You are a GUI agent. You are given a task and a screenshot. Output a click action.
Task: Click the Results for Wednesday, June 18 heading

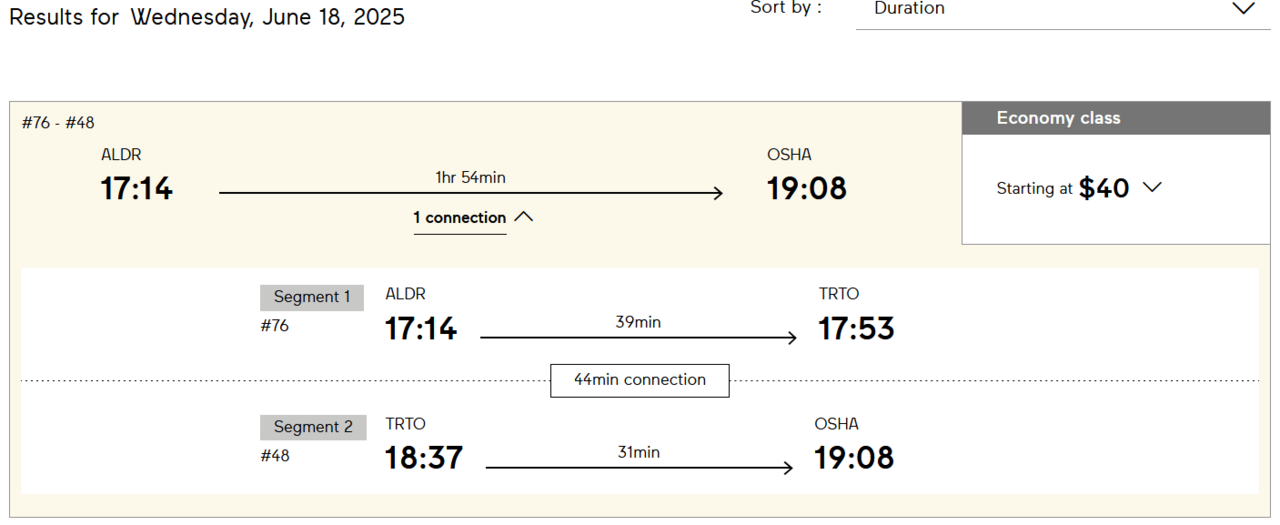(207, 17)
